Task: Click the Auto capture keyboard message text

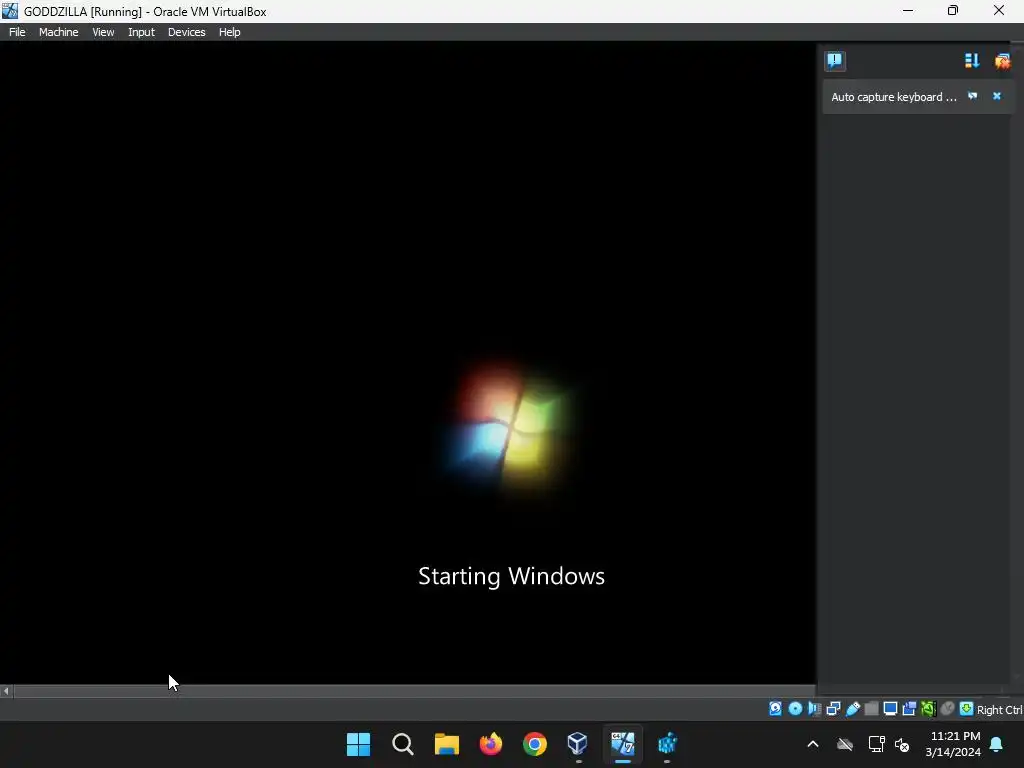Action: [893, 97]
